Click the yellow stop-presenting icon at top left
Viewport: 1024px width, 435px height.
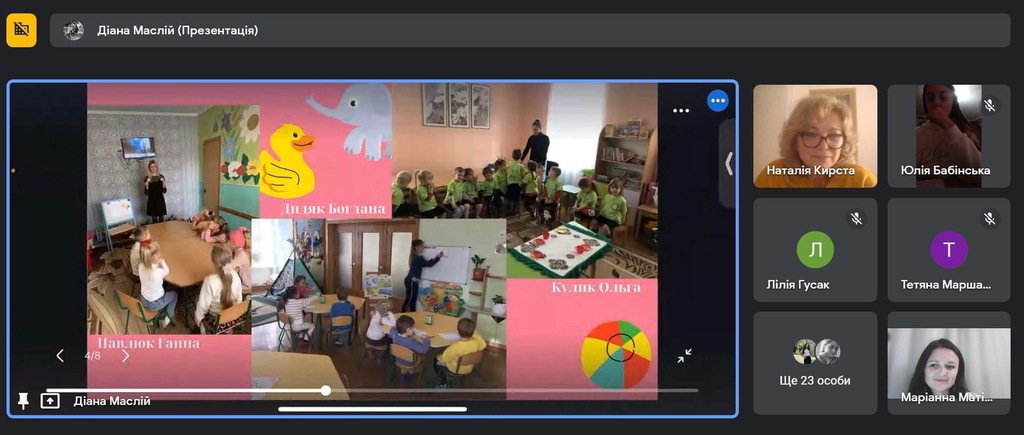(21, 30)
